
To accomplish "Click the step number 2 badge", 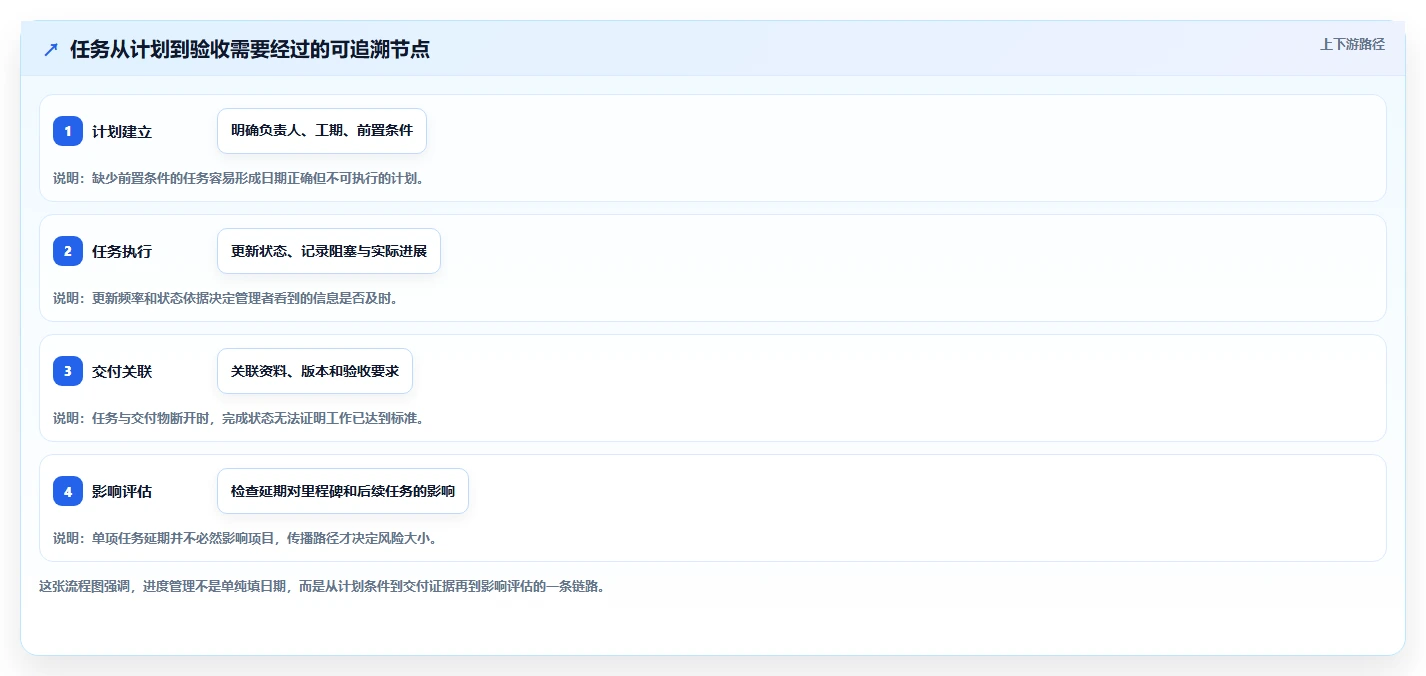I will click(x=68, y=251).
